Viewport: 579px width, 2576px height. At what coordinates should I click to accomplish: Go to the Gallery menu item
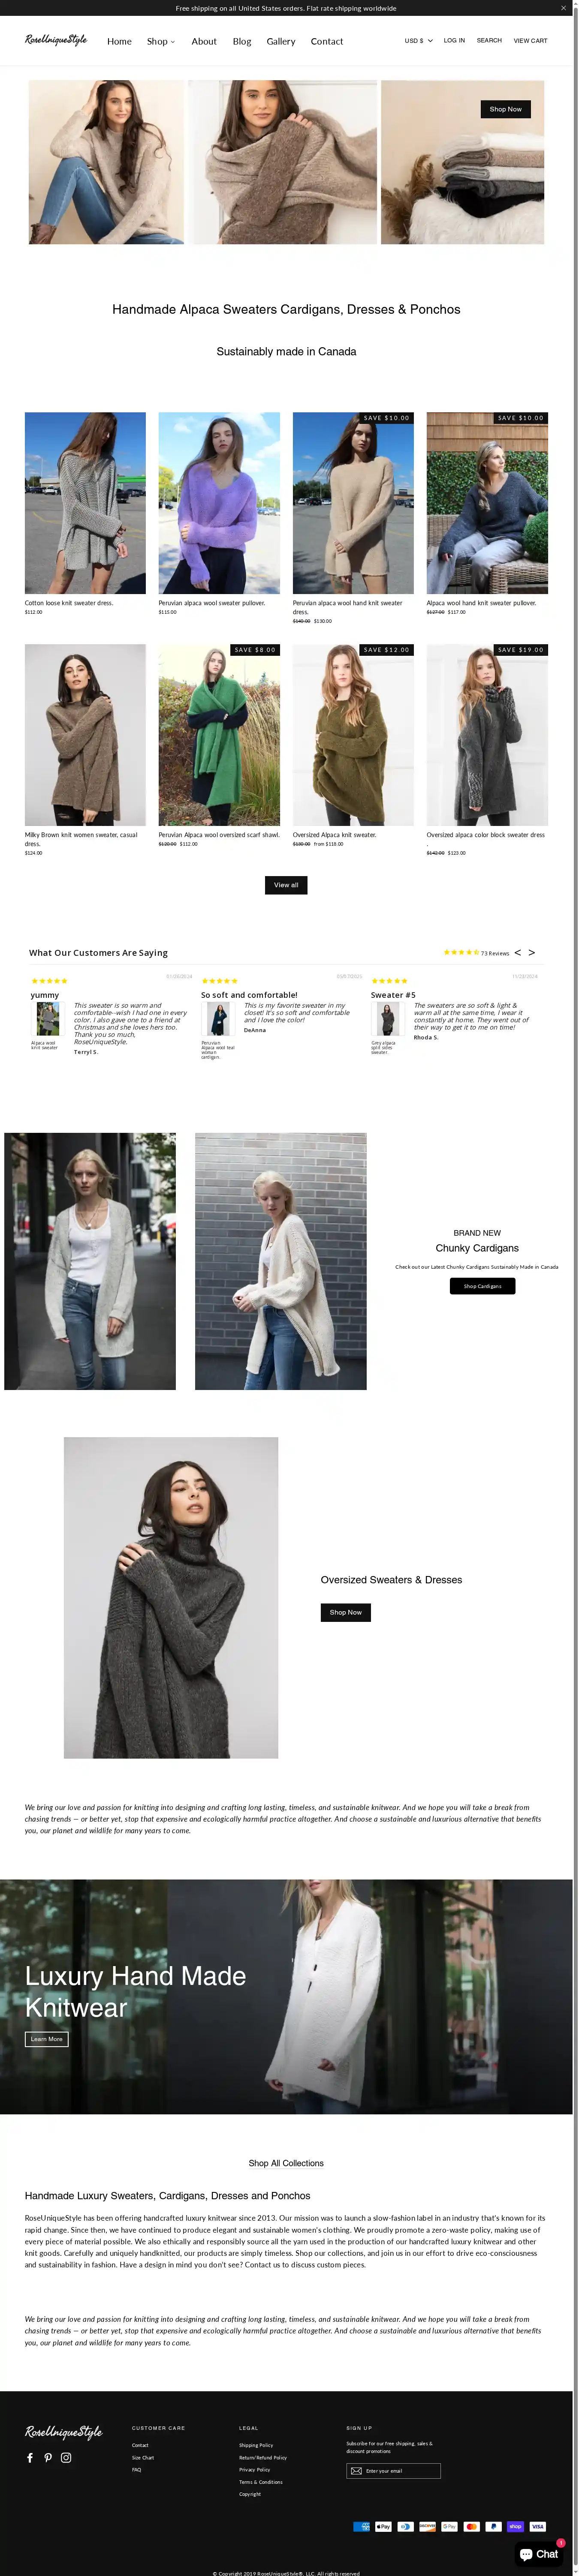(x=281, y=41)
